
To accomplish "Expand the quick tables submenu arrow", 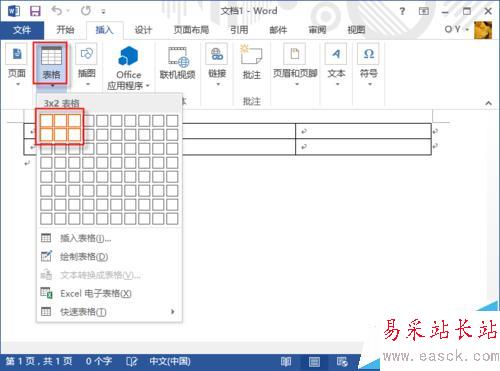I will tap(172, 312).
